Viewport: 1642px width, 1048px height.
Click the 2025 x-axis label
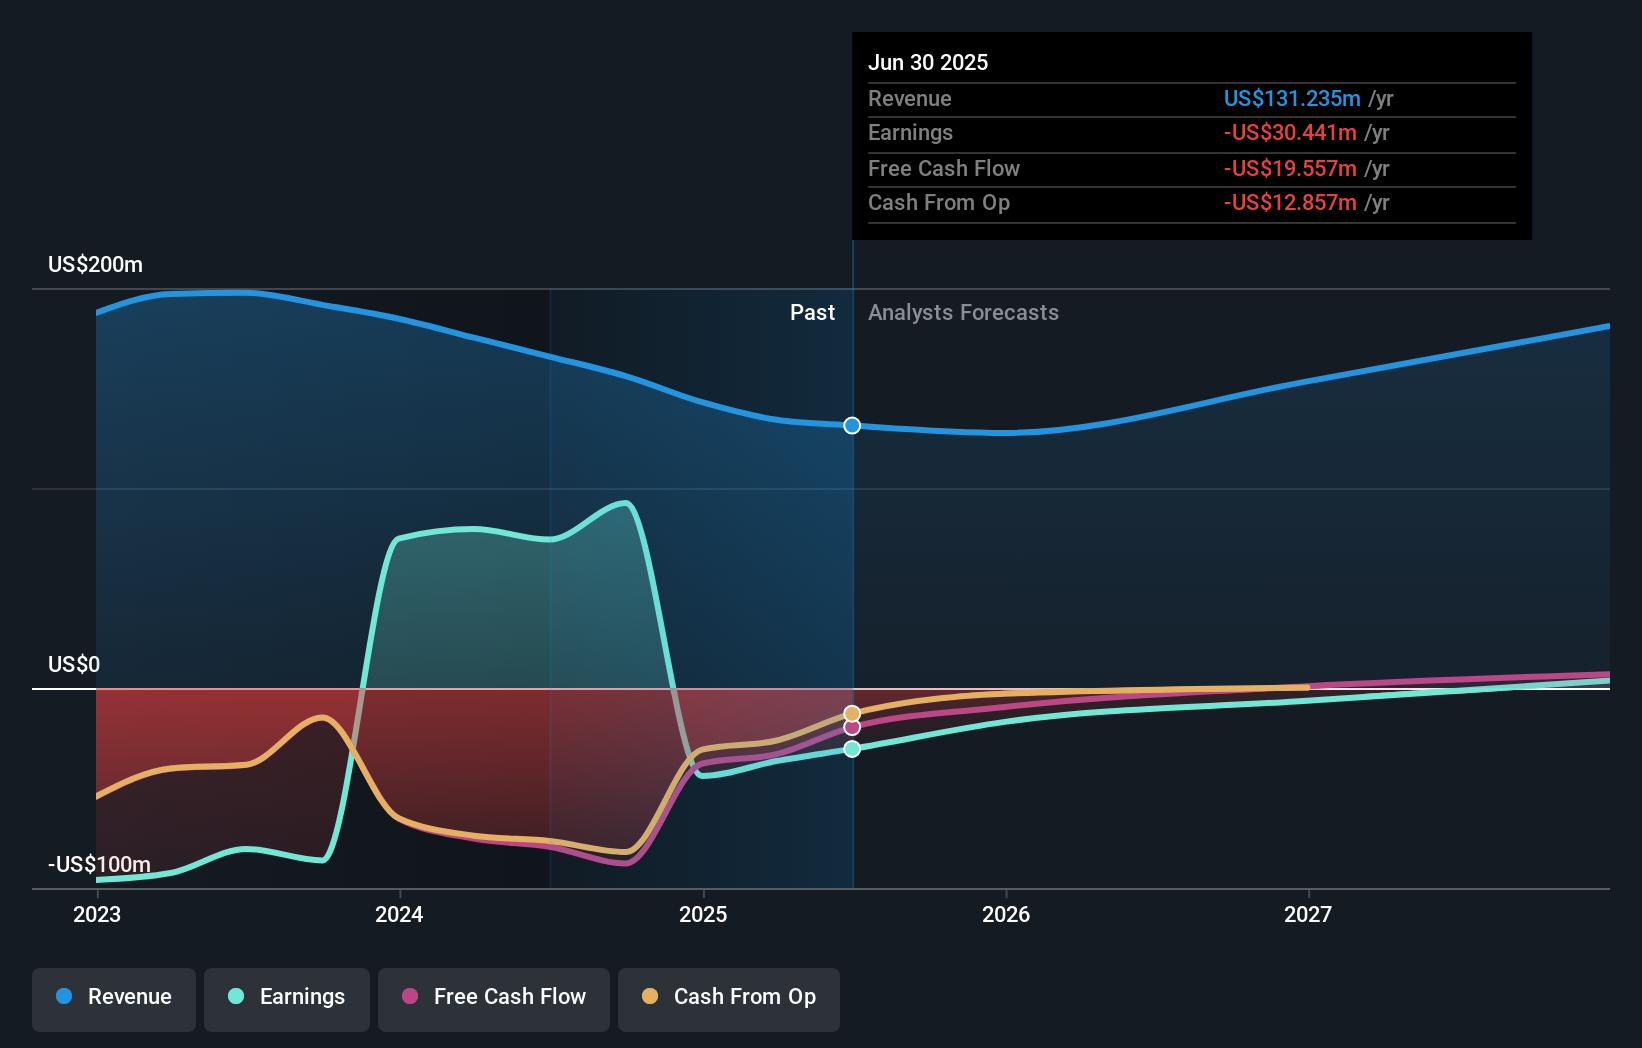point(703,914)
